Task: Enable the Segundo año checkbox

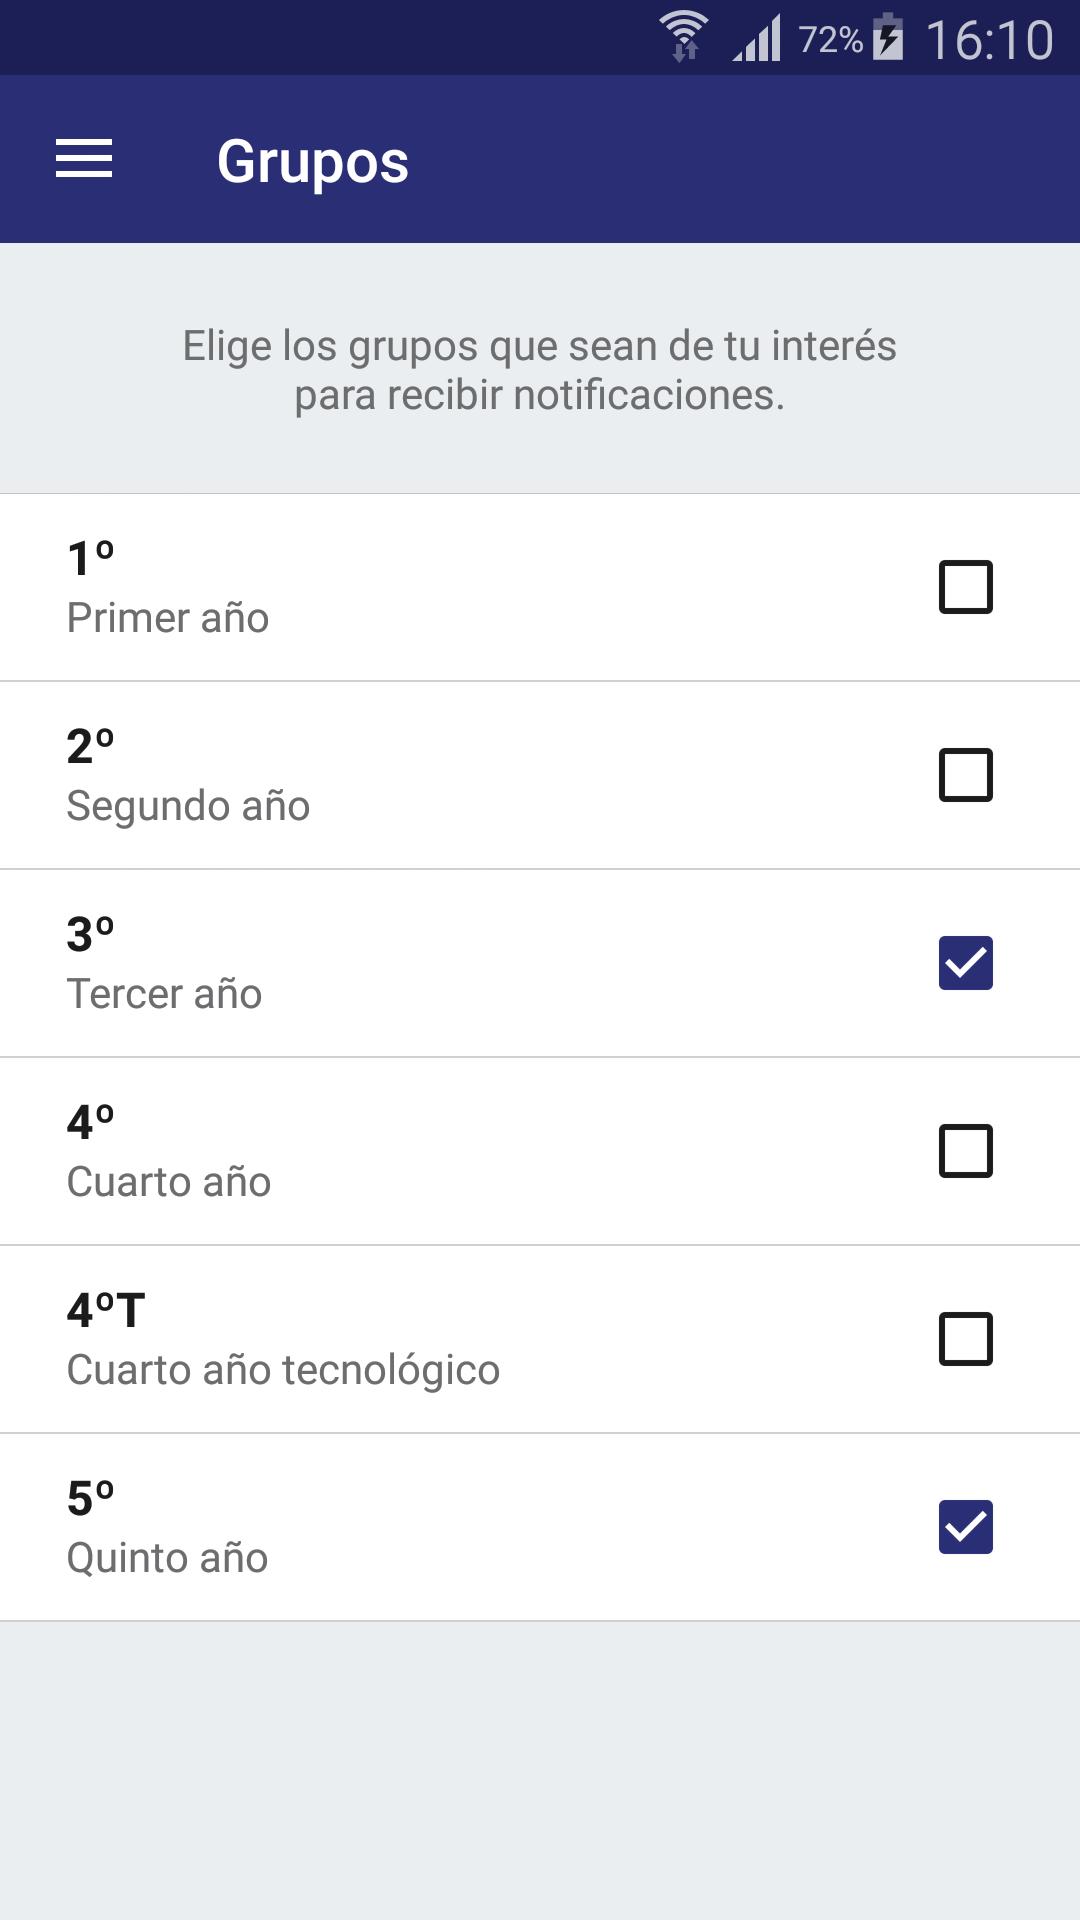Action: [966, 775]
